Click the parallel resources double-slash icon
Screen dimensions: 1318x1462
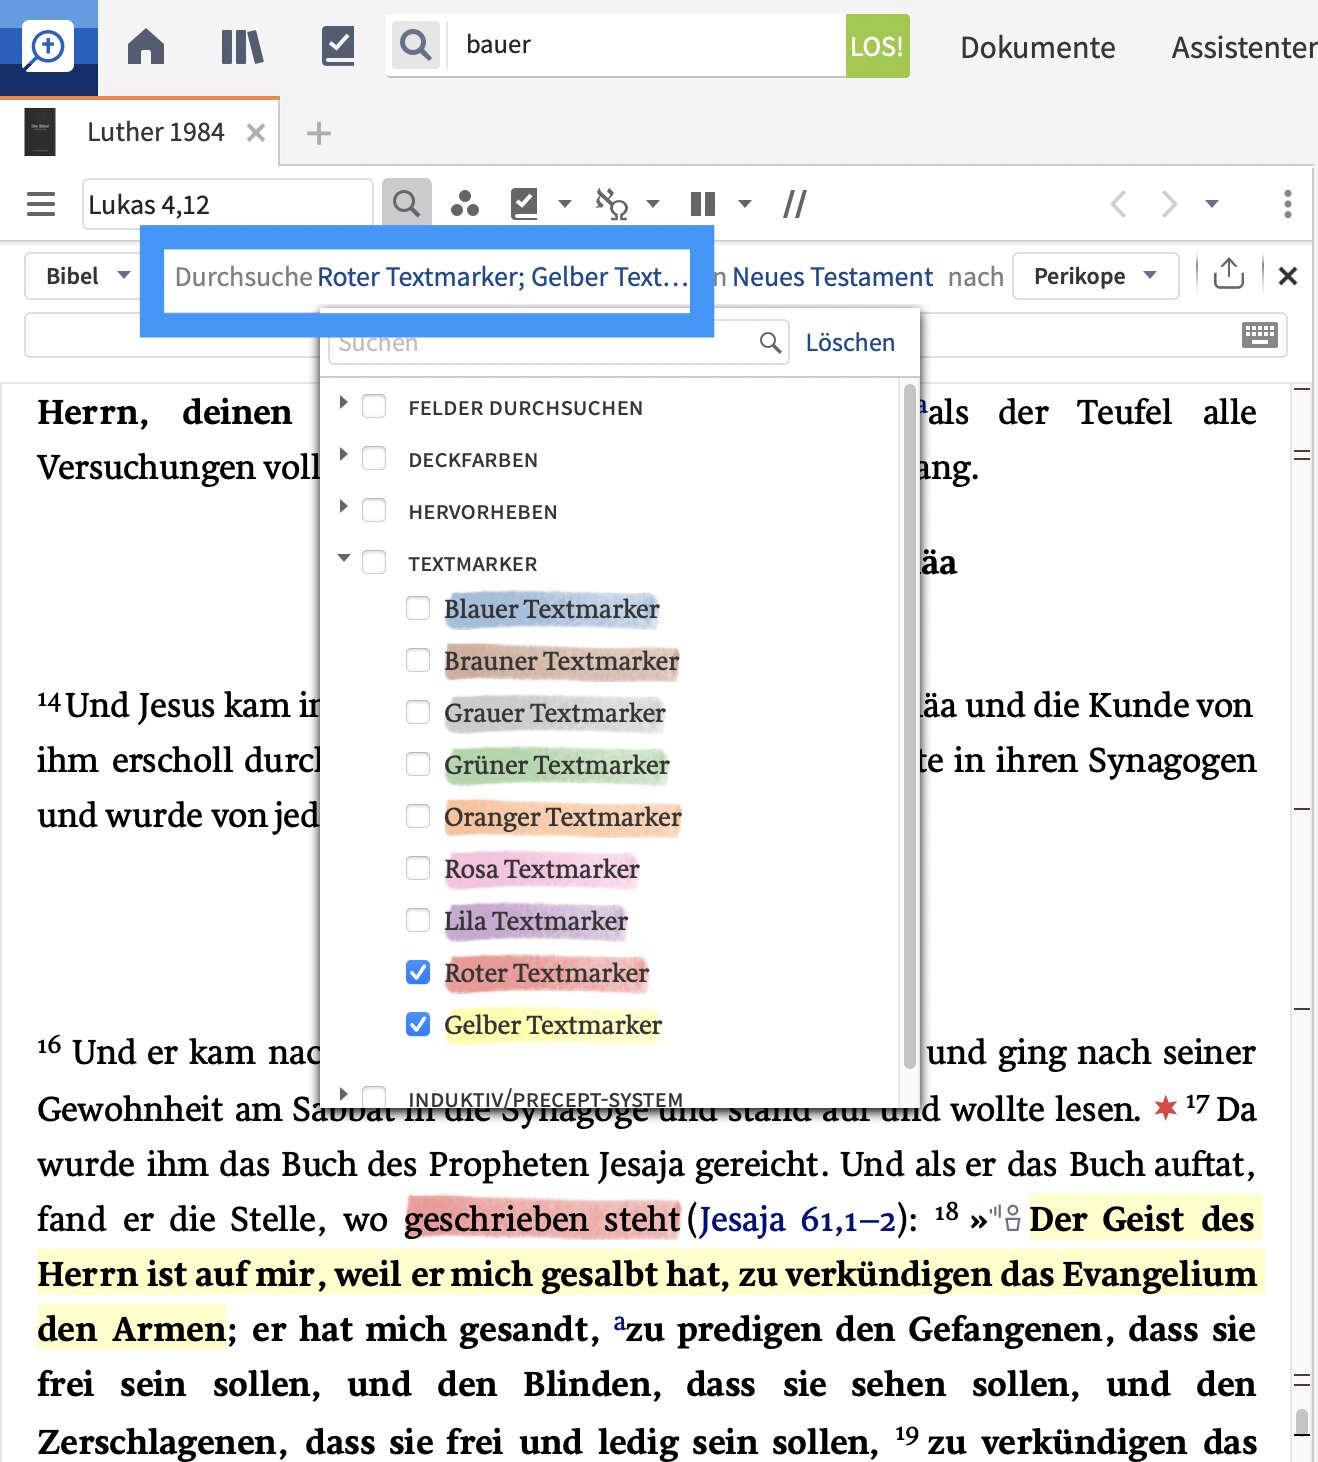click(x=795, y=204)
